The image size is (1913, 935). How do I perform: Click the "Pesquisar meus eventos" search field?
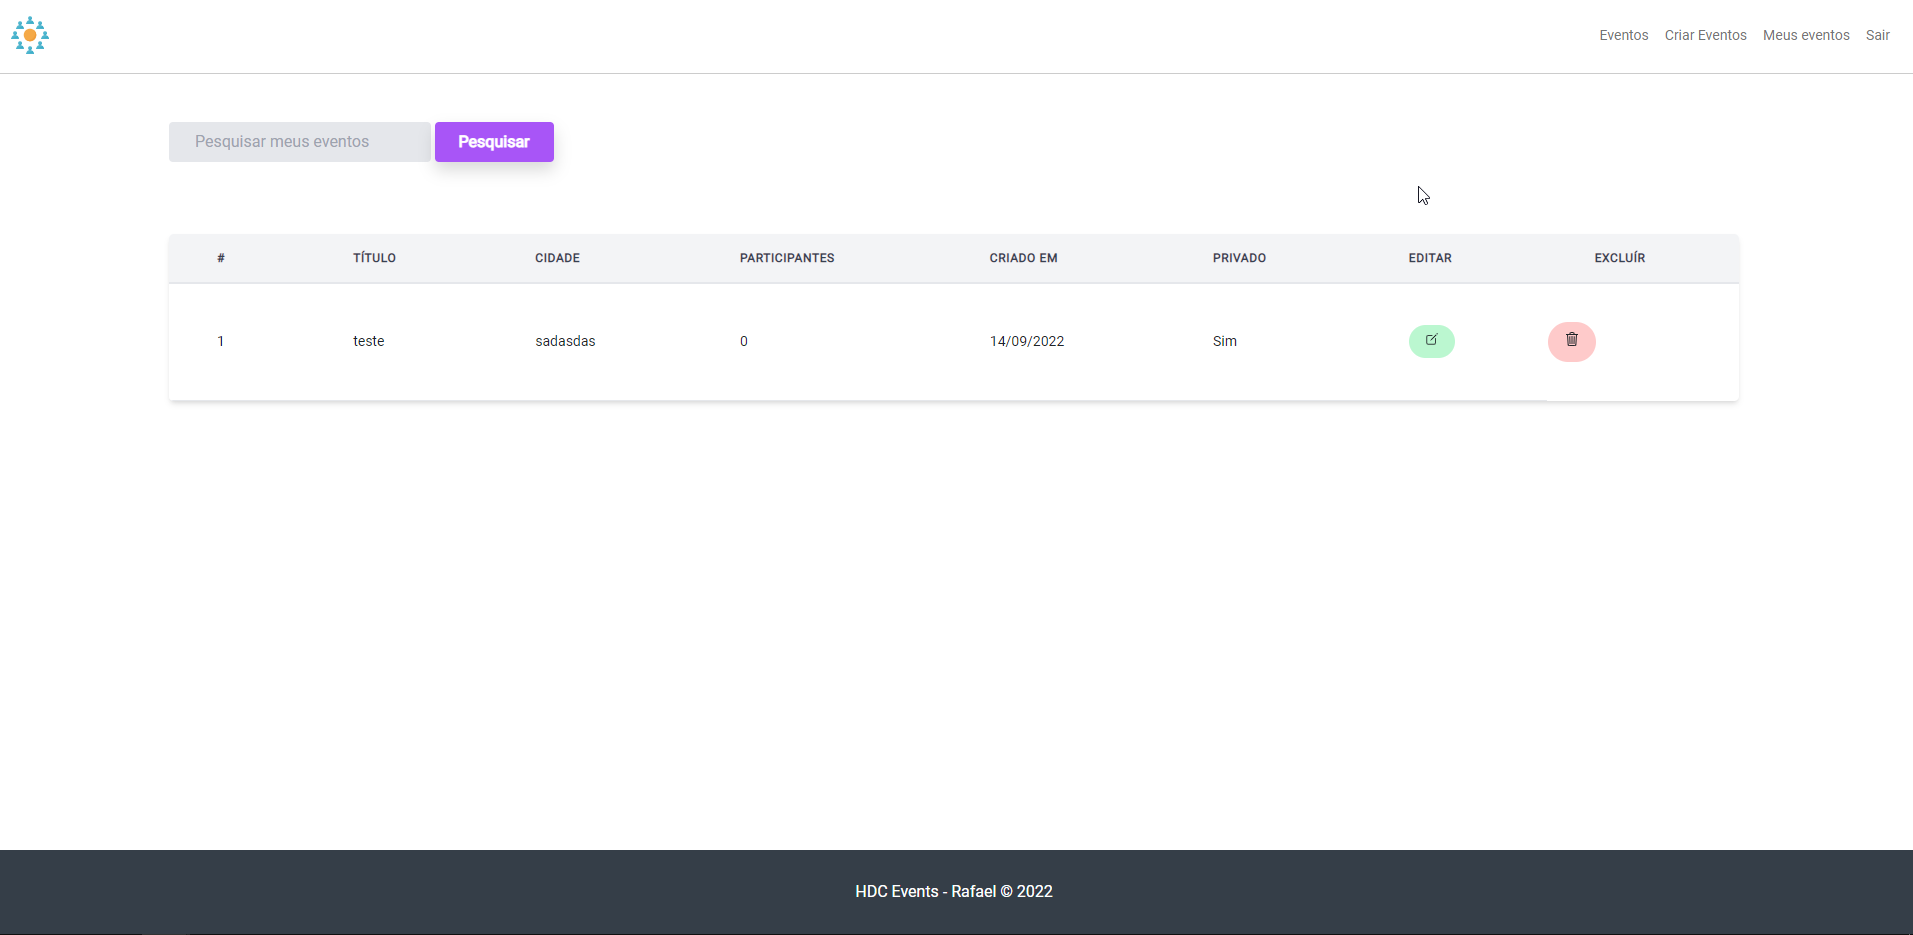(298, 141)
